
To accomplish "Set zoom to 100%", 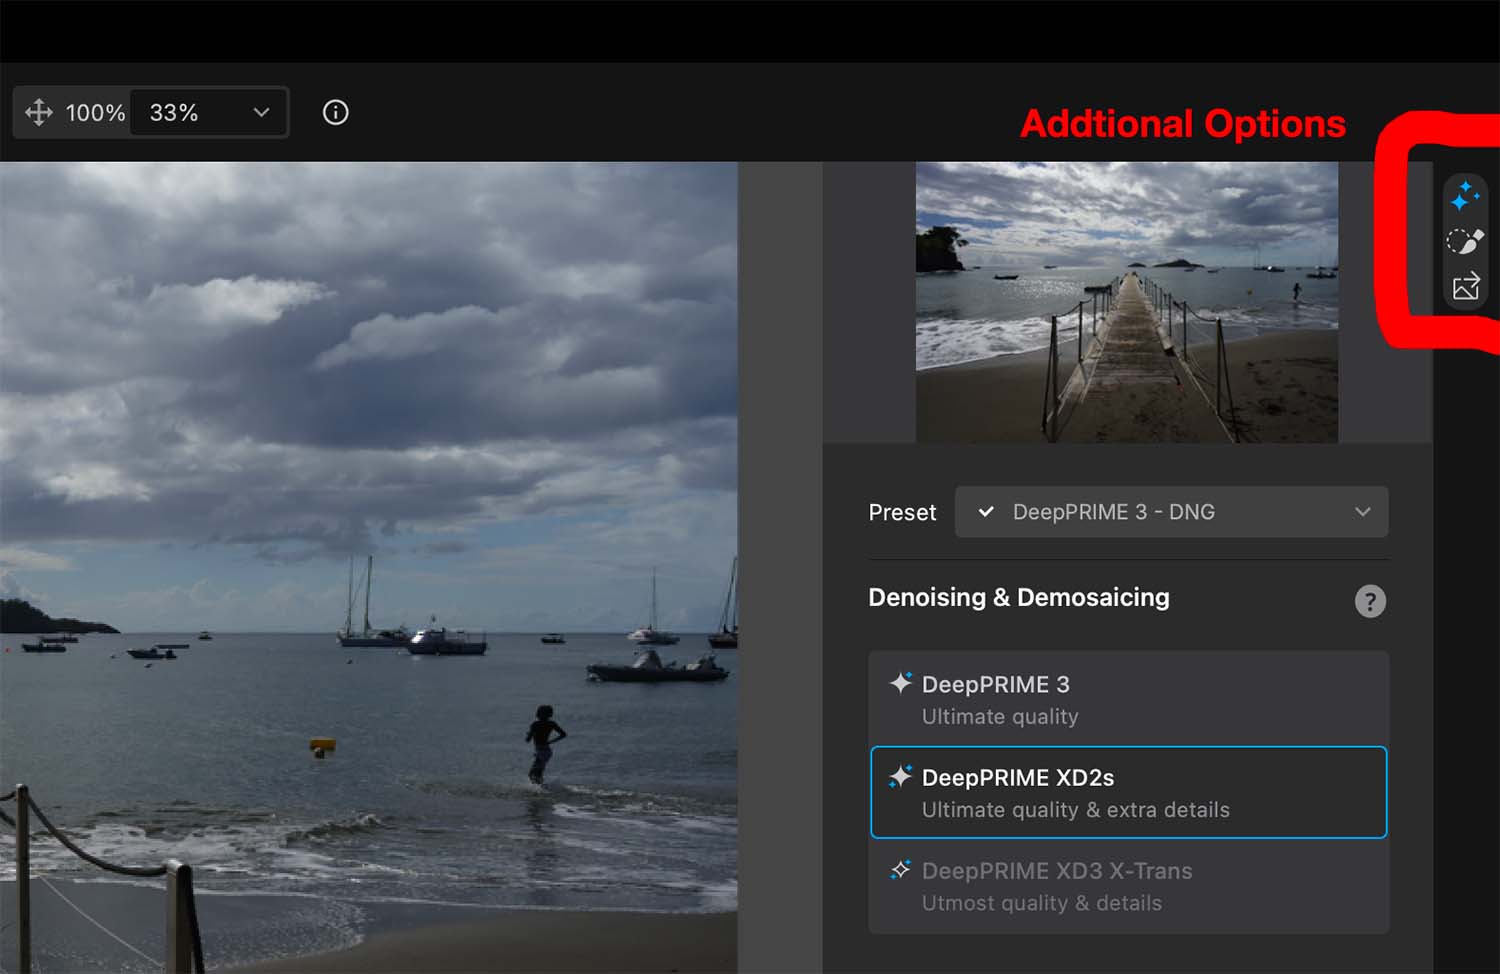I will click(95, 112).
